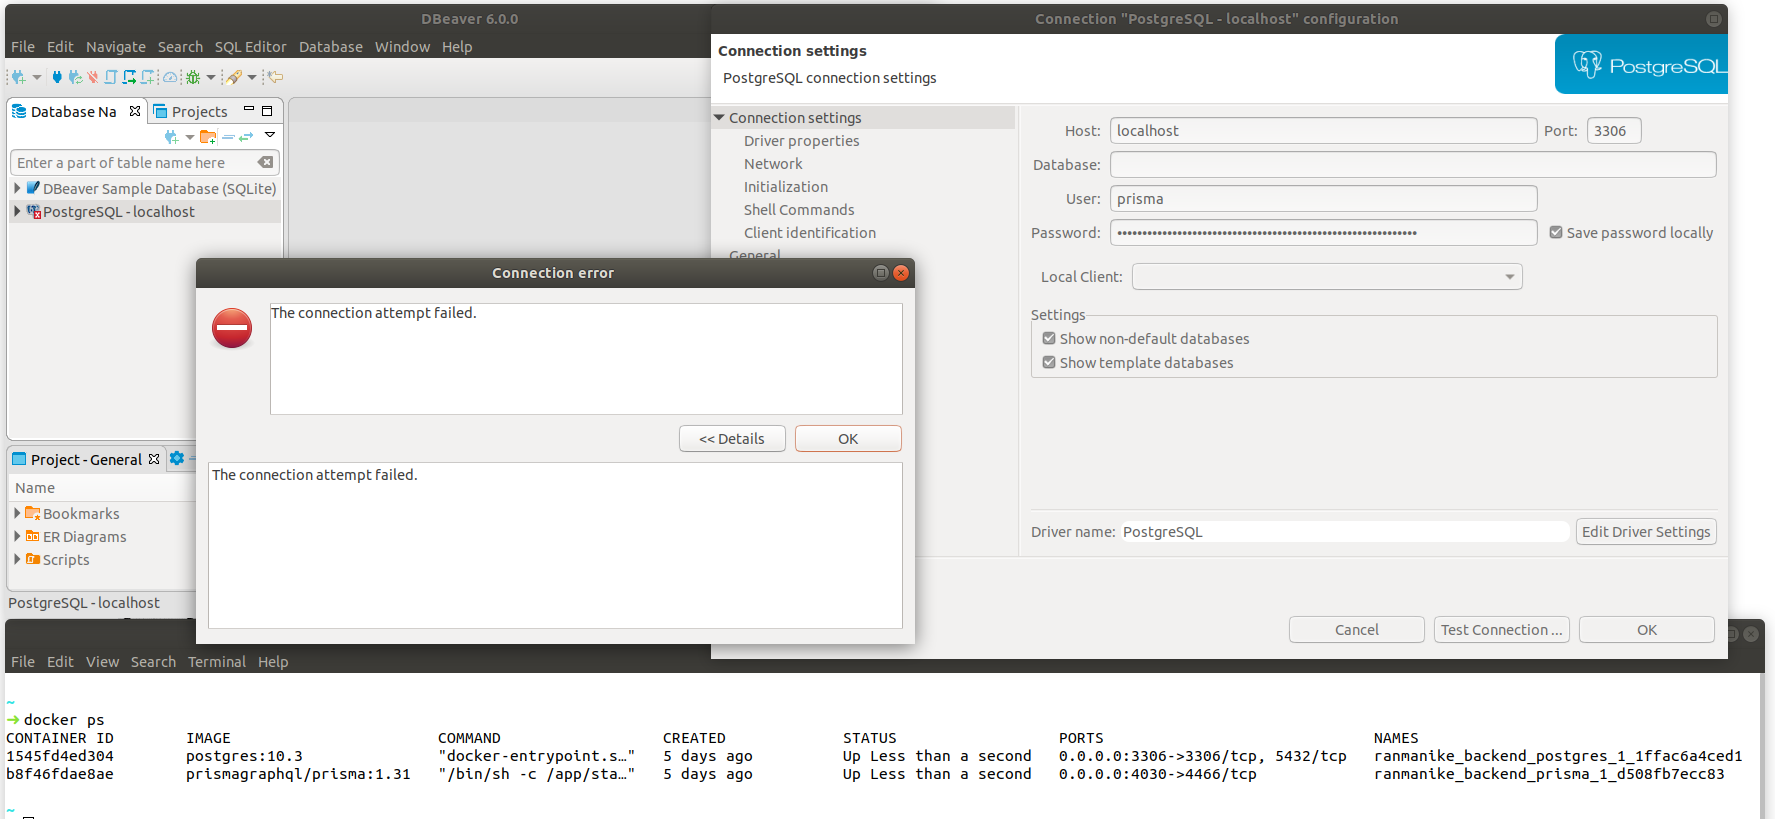1775x819 pixels.
Task: Open the Terminal menu in terminal window
Action: click(217, 662)
